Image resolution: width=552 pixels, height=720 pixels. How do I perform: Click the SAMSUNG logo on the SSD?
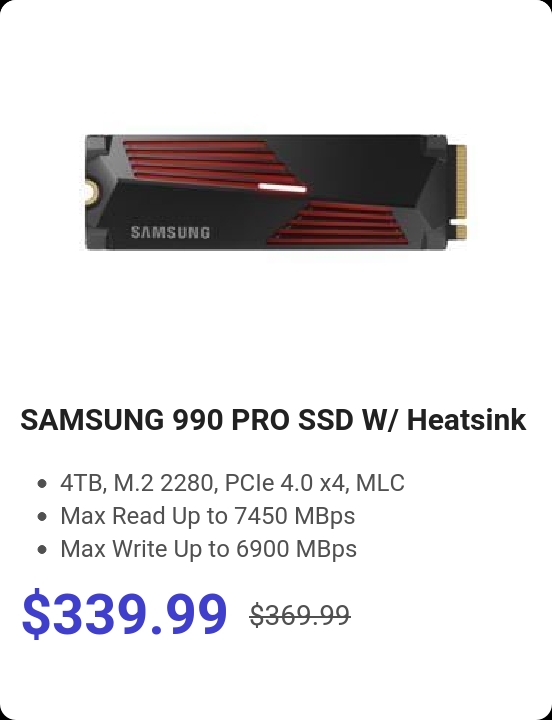click(170, 232)
